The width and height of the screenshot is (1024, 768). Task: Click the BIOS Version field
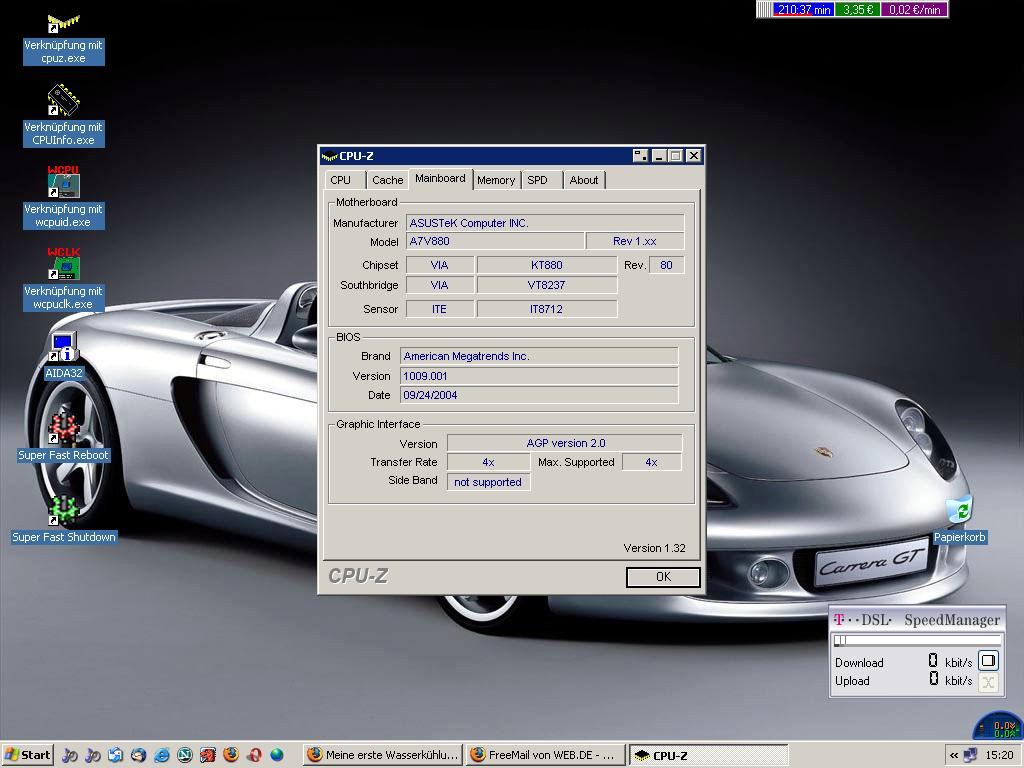click(x=538, y=376)
